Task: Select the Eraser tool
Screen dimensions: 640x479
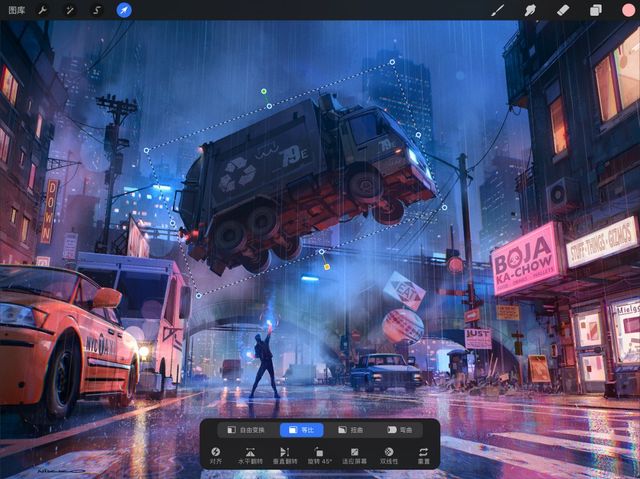Action: (x=562, y=10)
